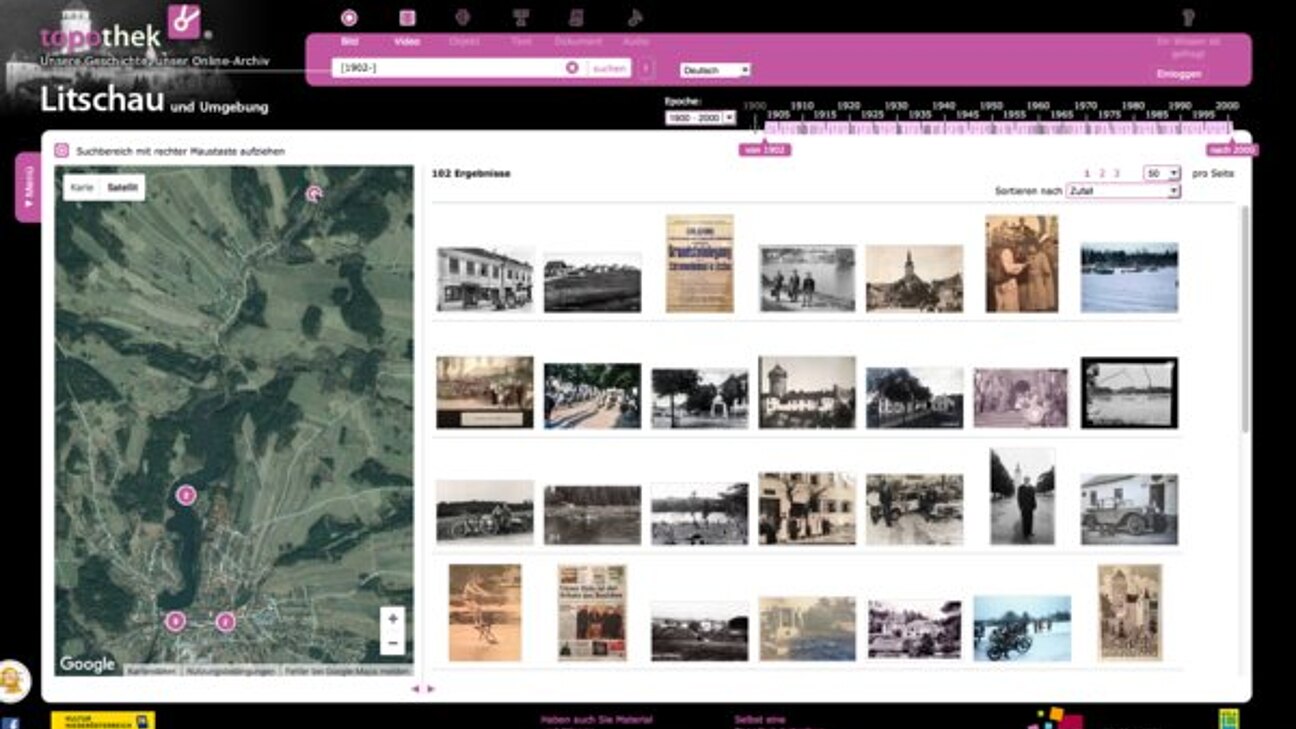Open 'Fehler bei Google Maps melden' link
Viewport: 1296px width, 729px height.
[347, 671]
